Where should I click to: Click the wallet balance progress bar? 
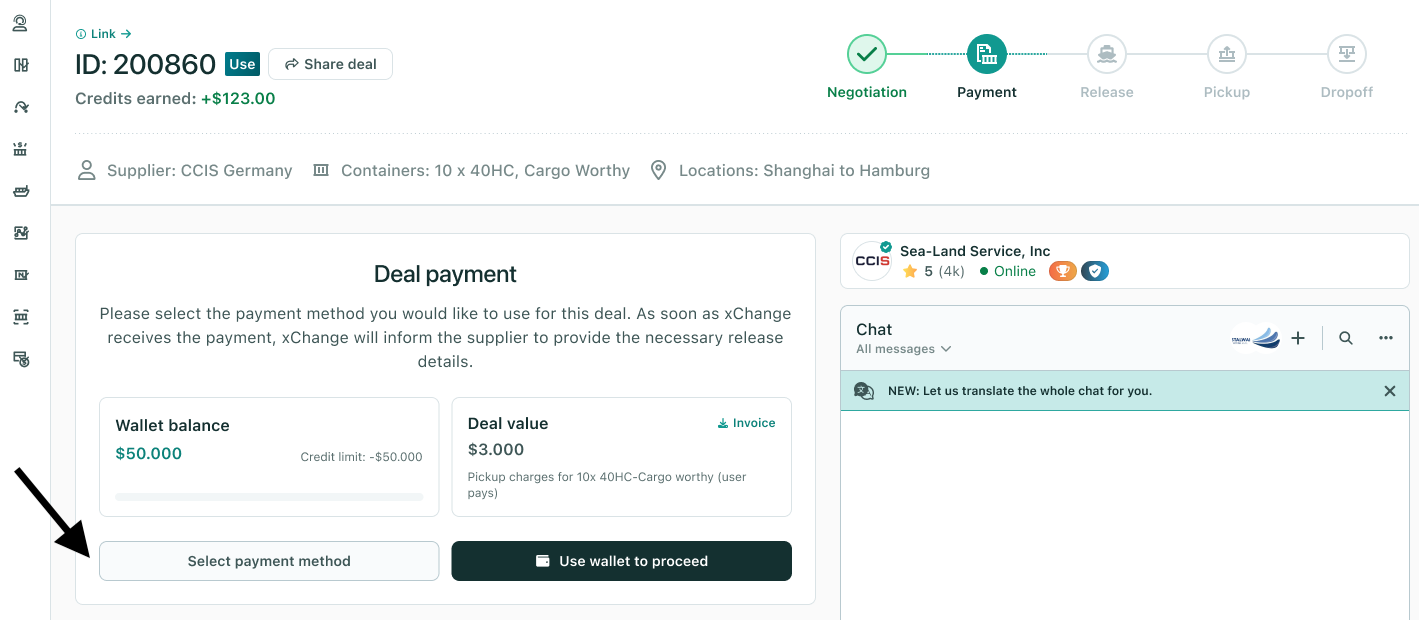(x=268, y=496)
